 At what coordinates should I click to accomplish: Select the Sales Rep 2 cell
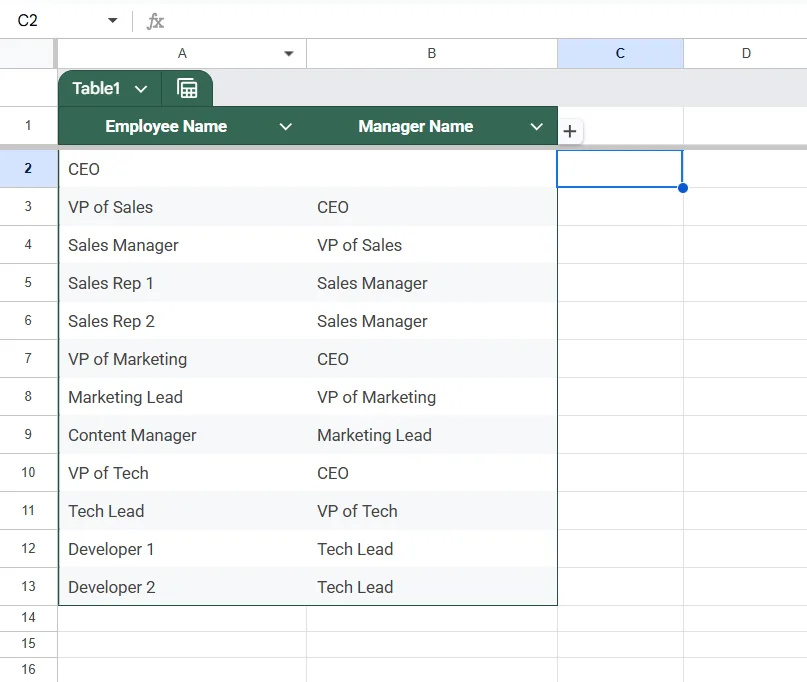(183, 321)
